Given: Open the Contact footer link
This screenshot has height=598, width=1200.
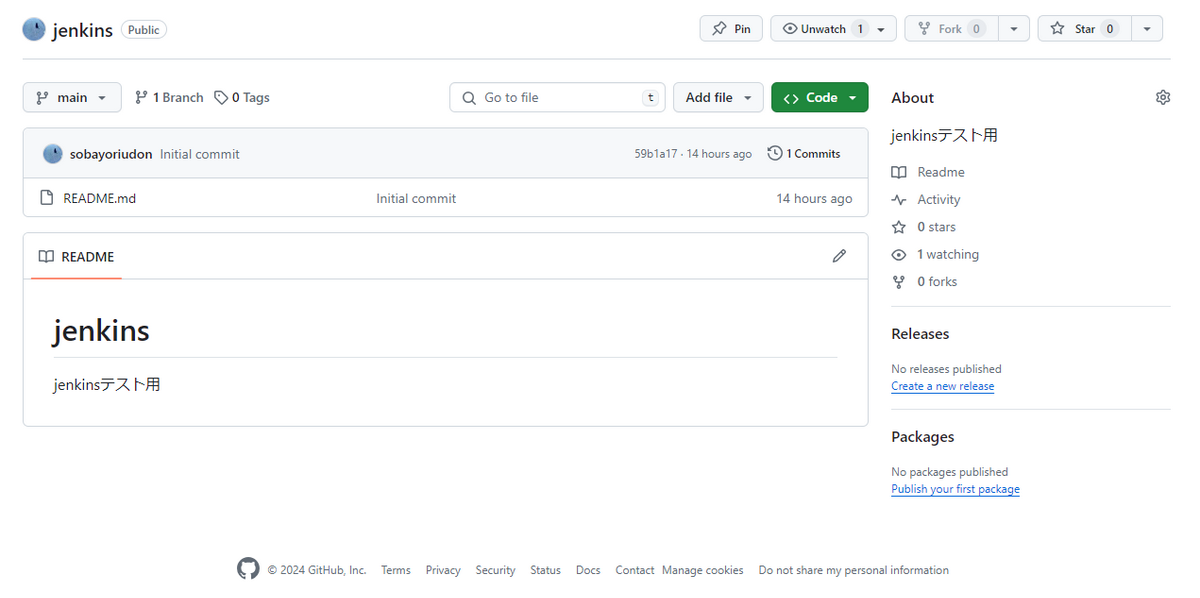Looking at the screenshot, I should (635, 570).
